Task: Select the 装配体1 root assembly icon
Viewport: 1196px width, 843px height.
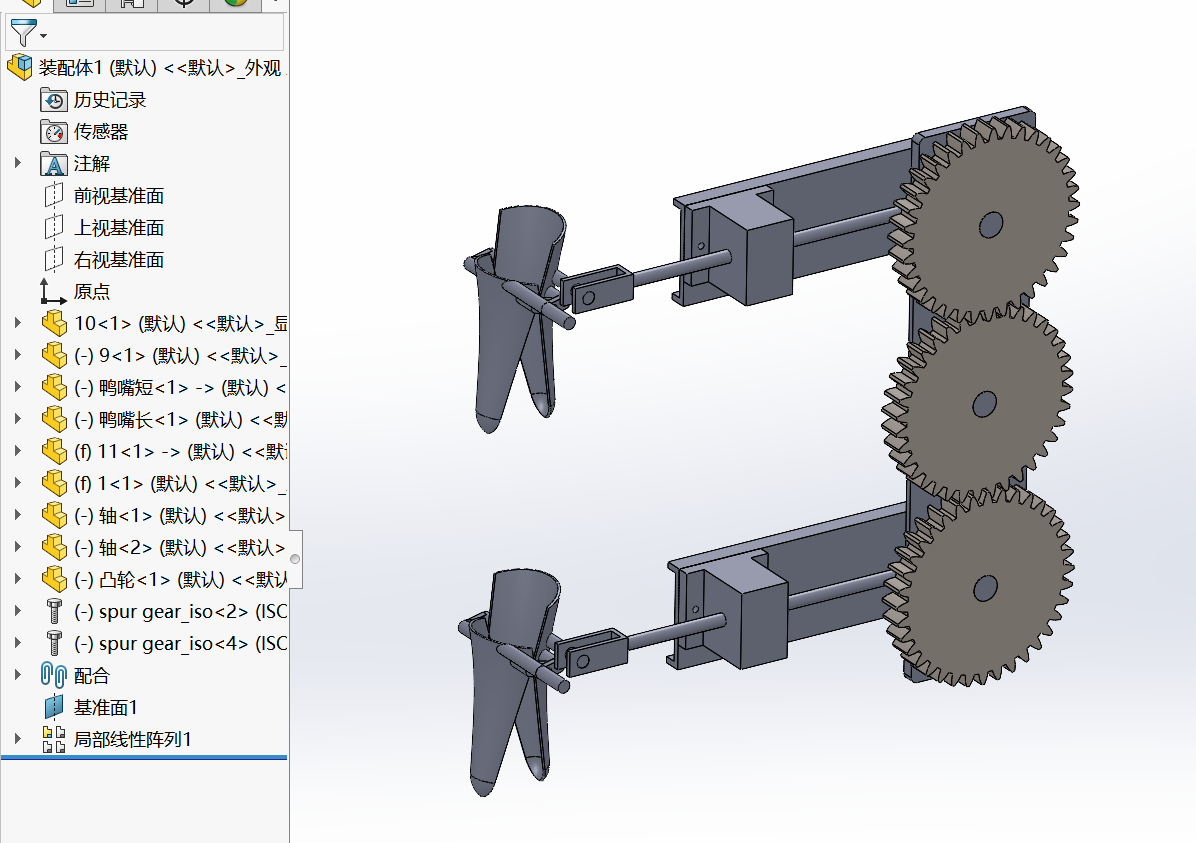Action: coord(20,67)
